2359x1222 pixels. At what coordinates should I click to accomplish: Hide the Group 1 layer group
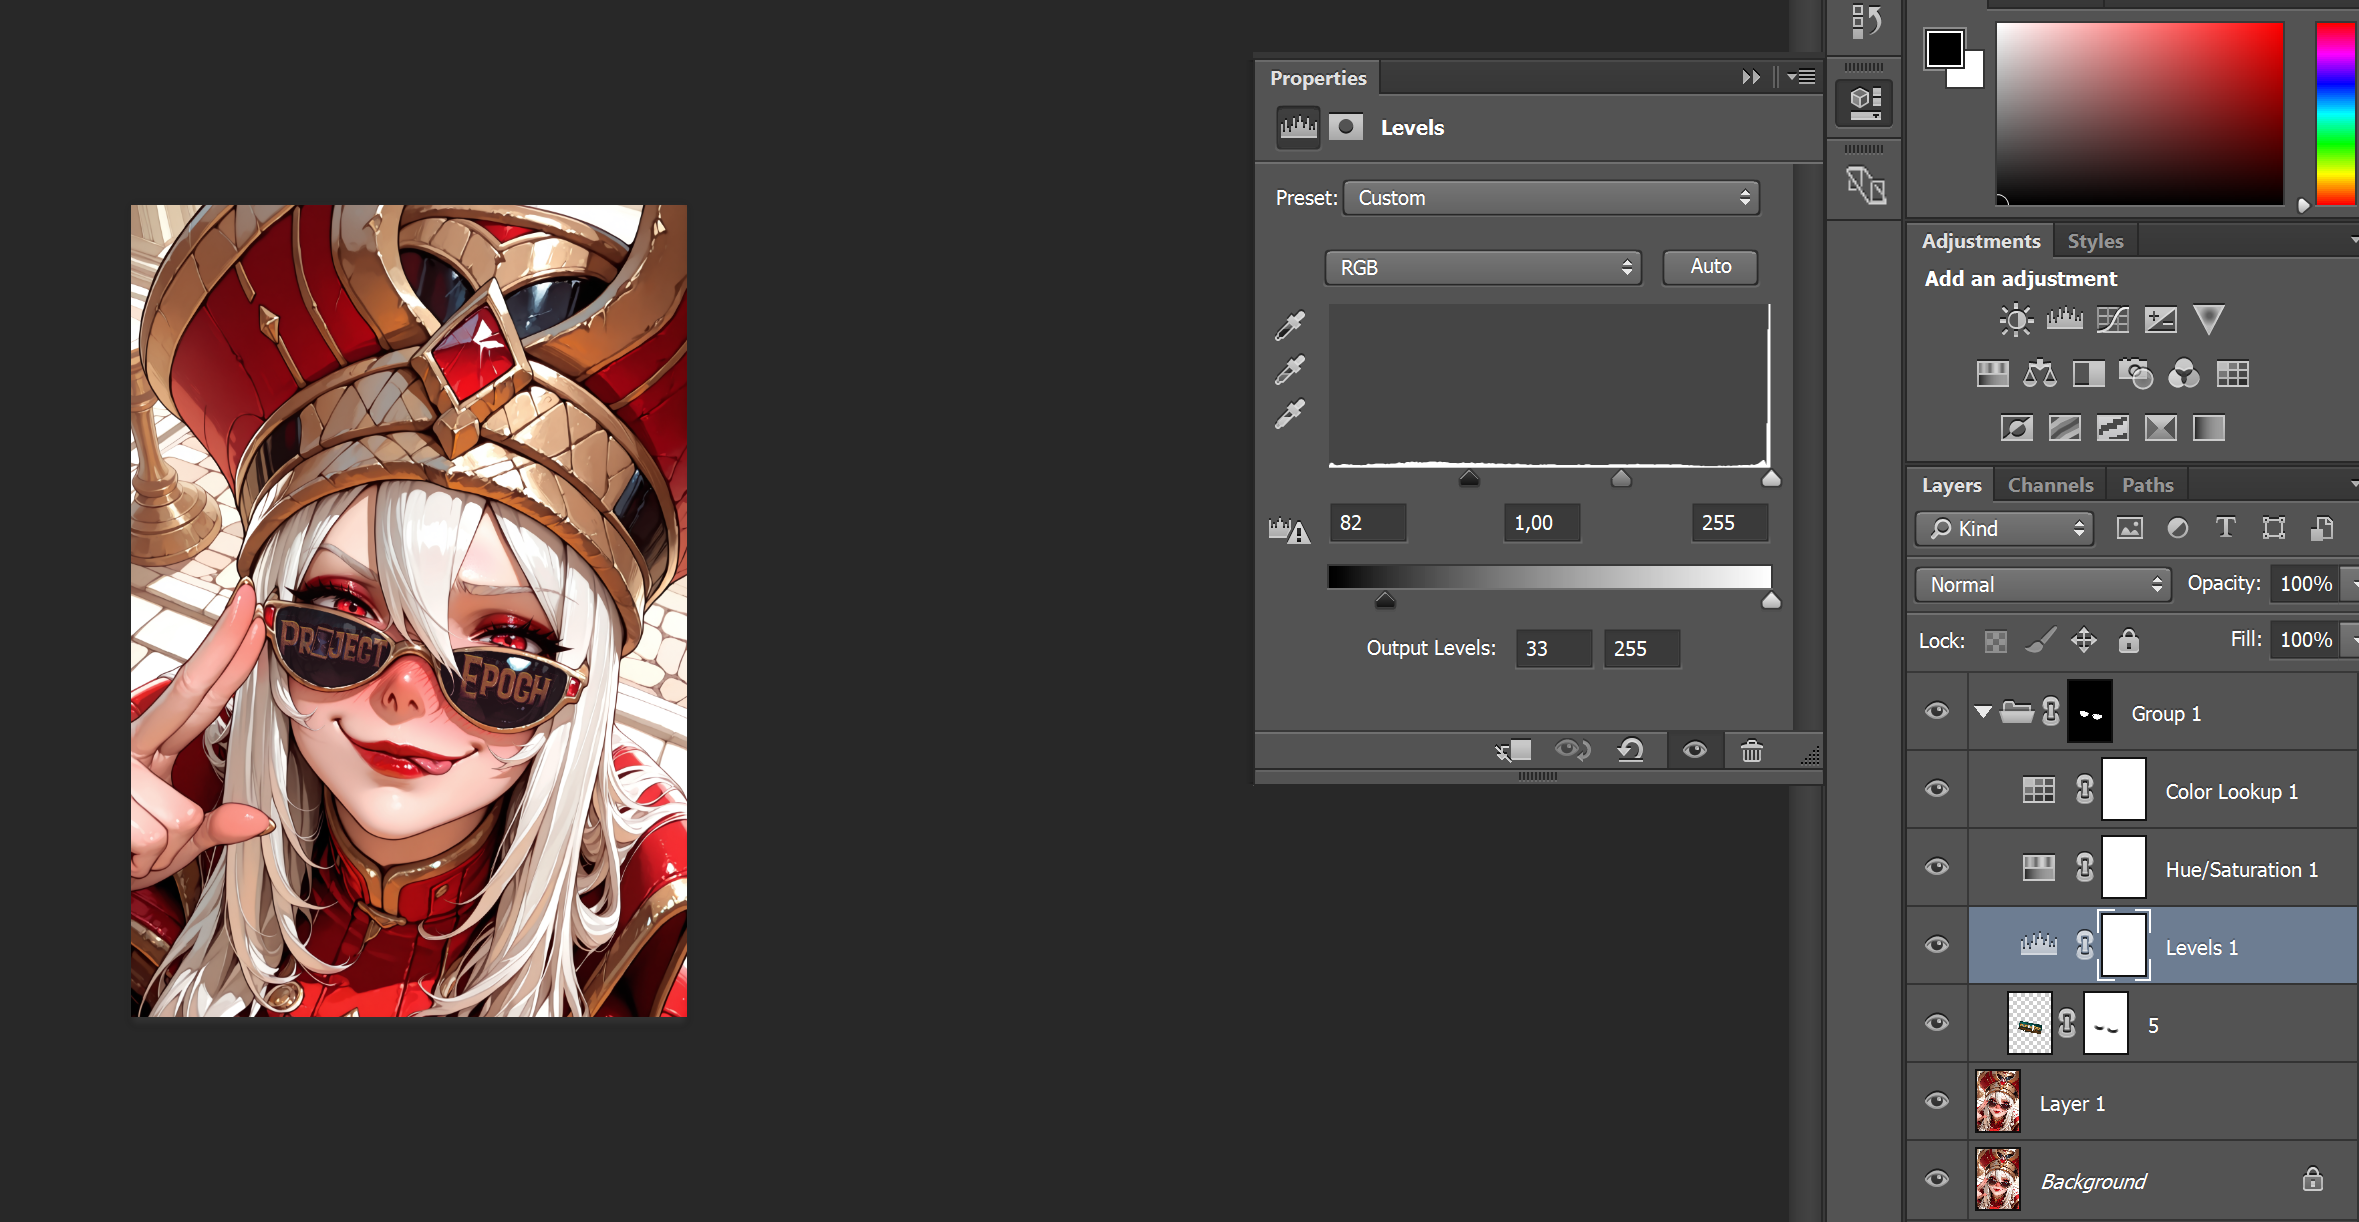(x=1937, y=711)
